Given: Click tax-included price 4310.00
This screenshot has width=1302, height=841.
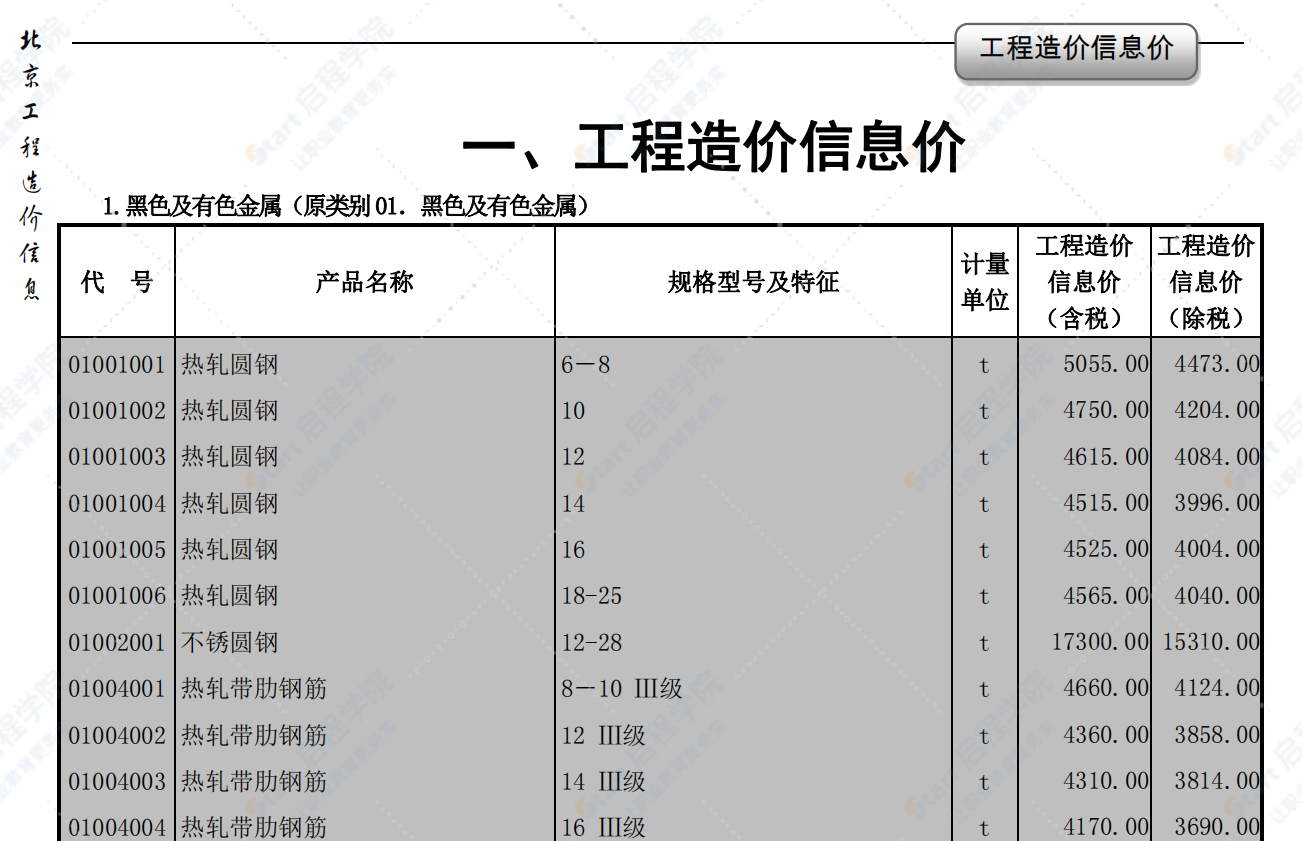Looking at the screenshot, I should click(x=1106, y=781).
